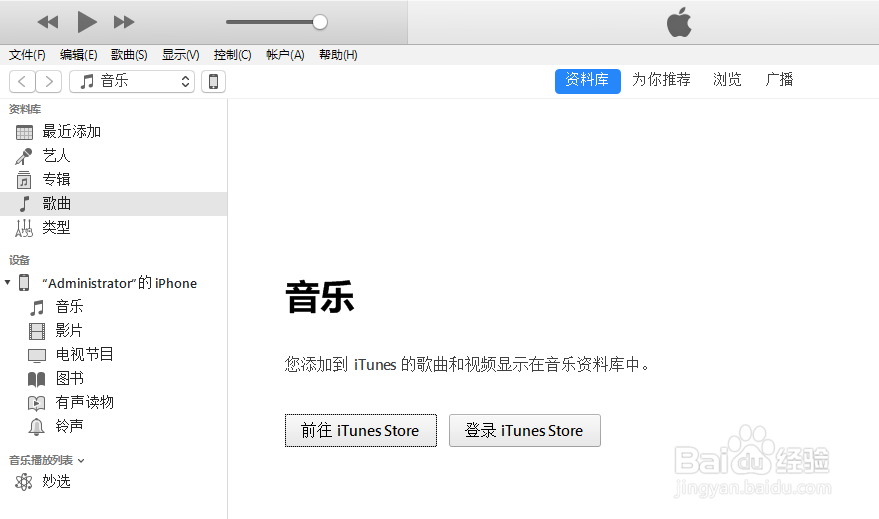Click the 铃声 bell icon
Viewport: 879px width, 519px height.
(x=36, y=427)
